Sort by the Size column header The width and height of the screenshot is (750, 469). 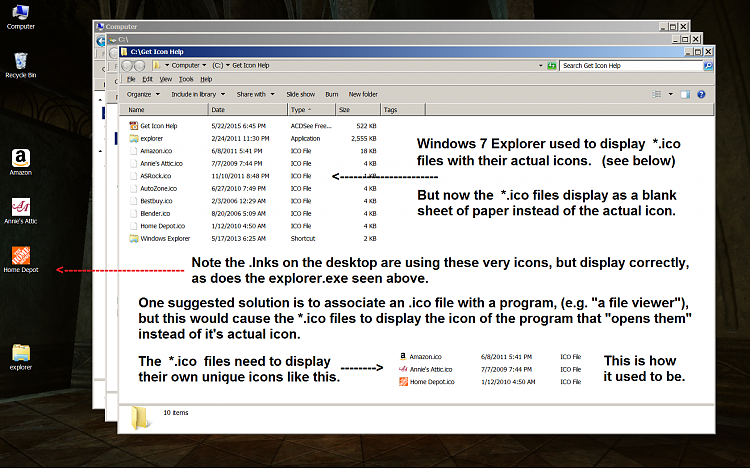click(358, 109)
